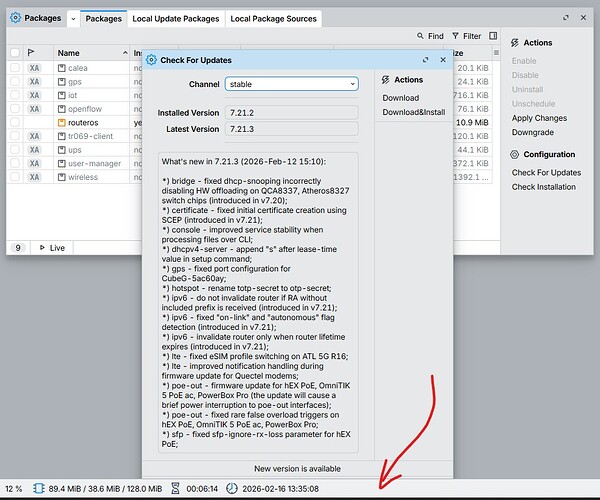This screenshot has width=600, height=500.
Task: Click the wireless package icon
Action: 62,177
